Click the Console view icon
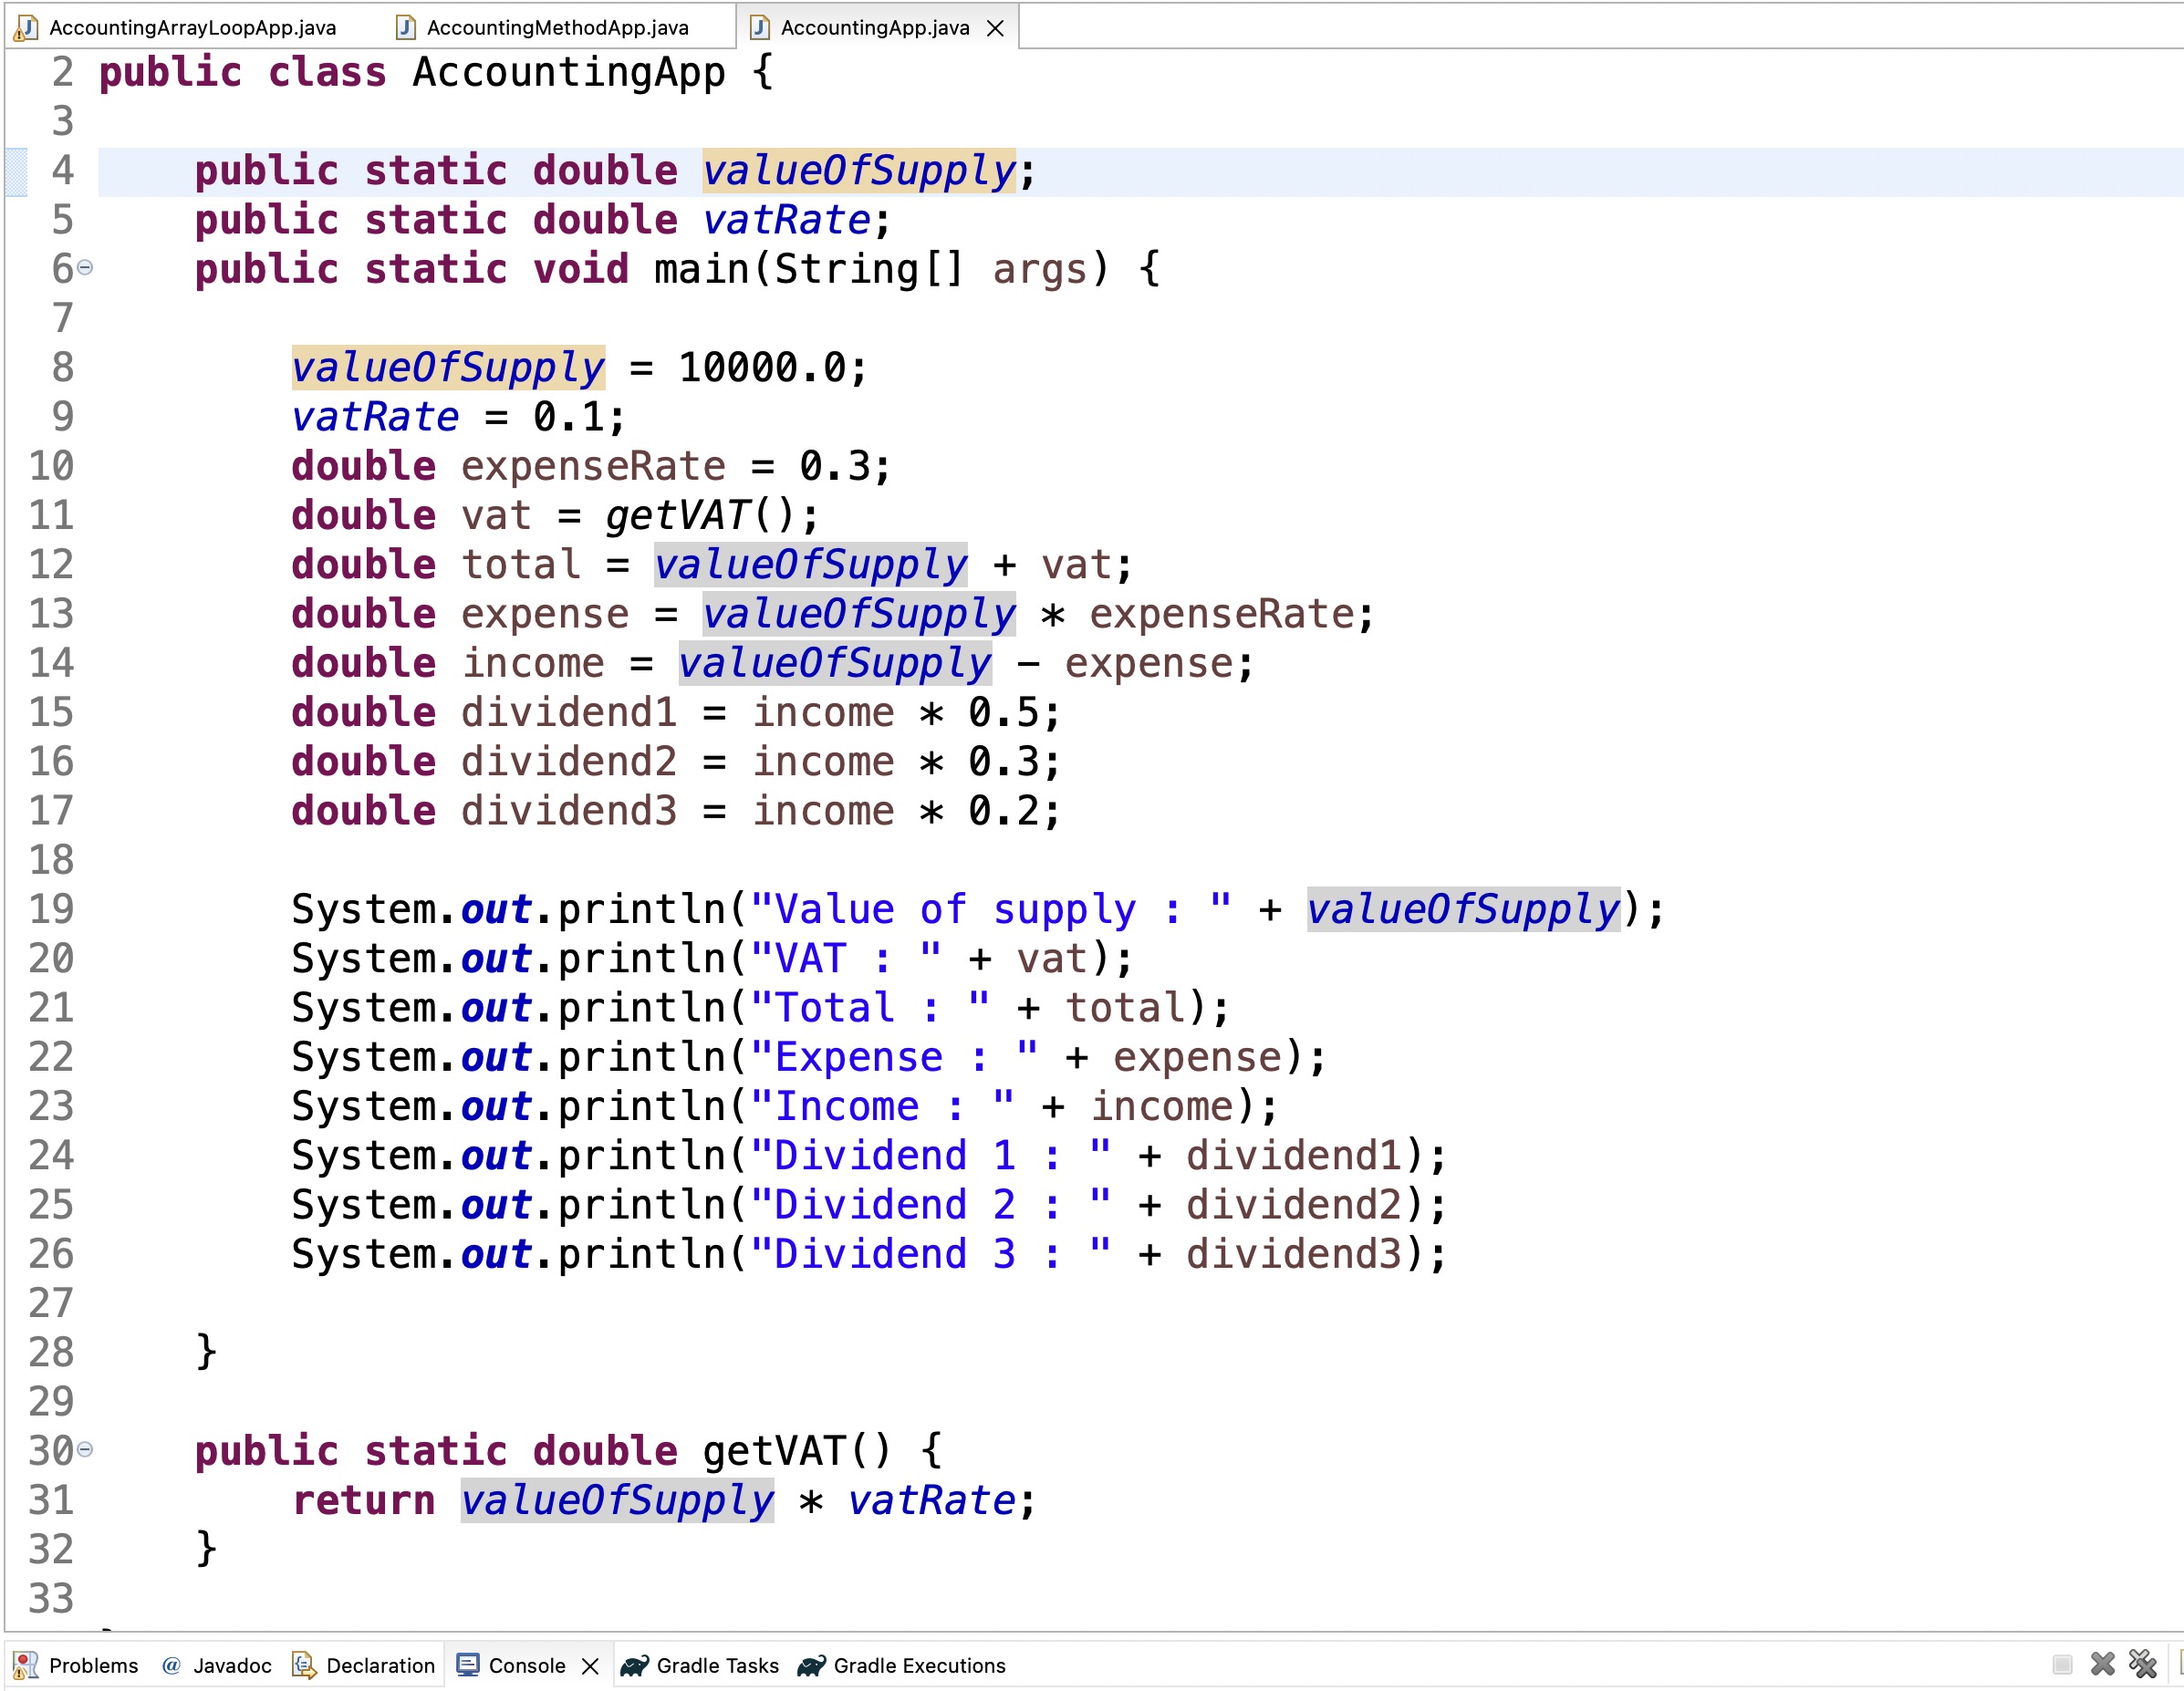The width and height of the screenshot is (2184, 1691). tap(467, 1665)
